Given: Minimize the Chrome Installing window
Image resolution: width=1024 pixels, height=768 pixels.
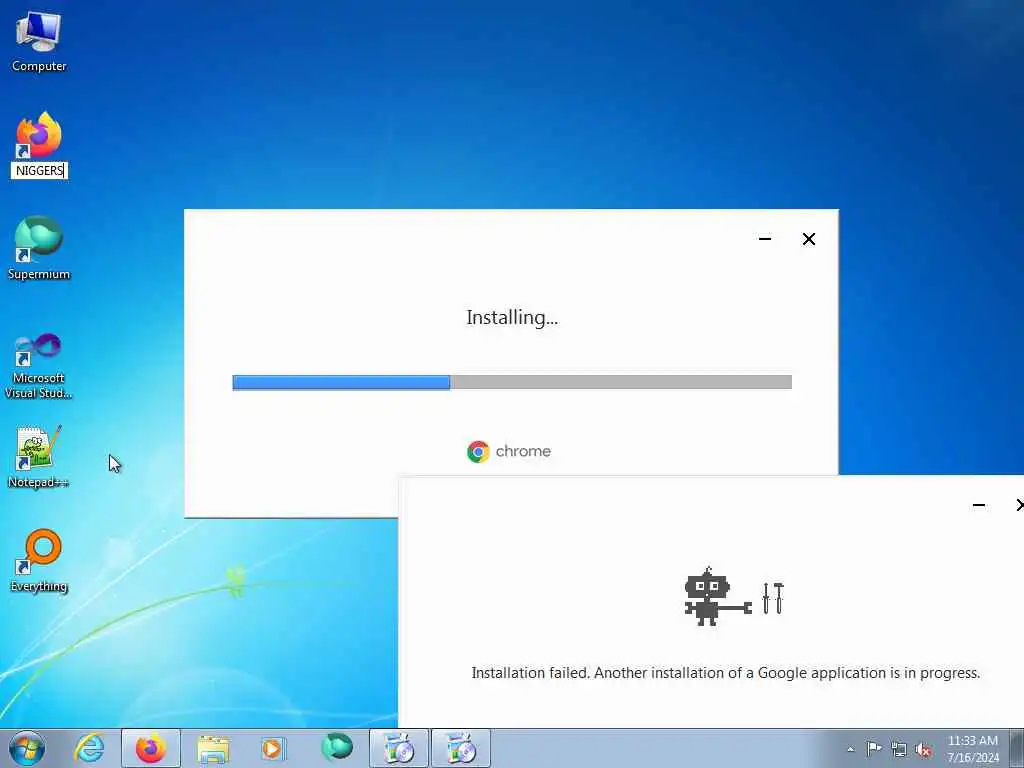Looking at the screenshot, I should [765, 239].
